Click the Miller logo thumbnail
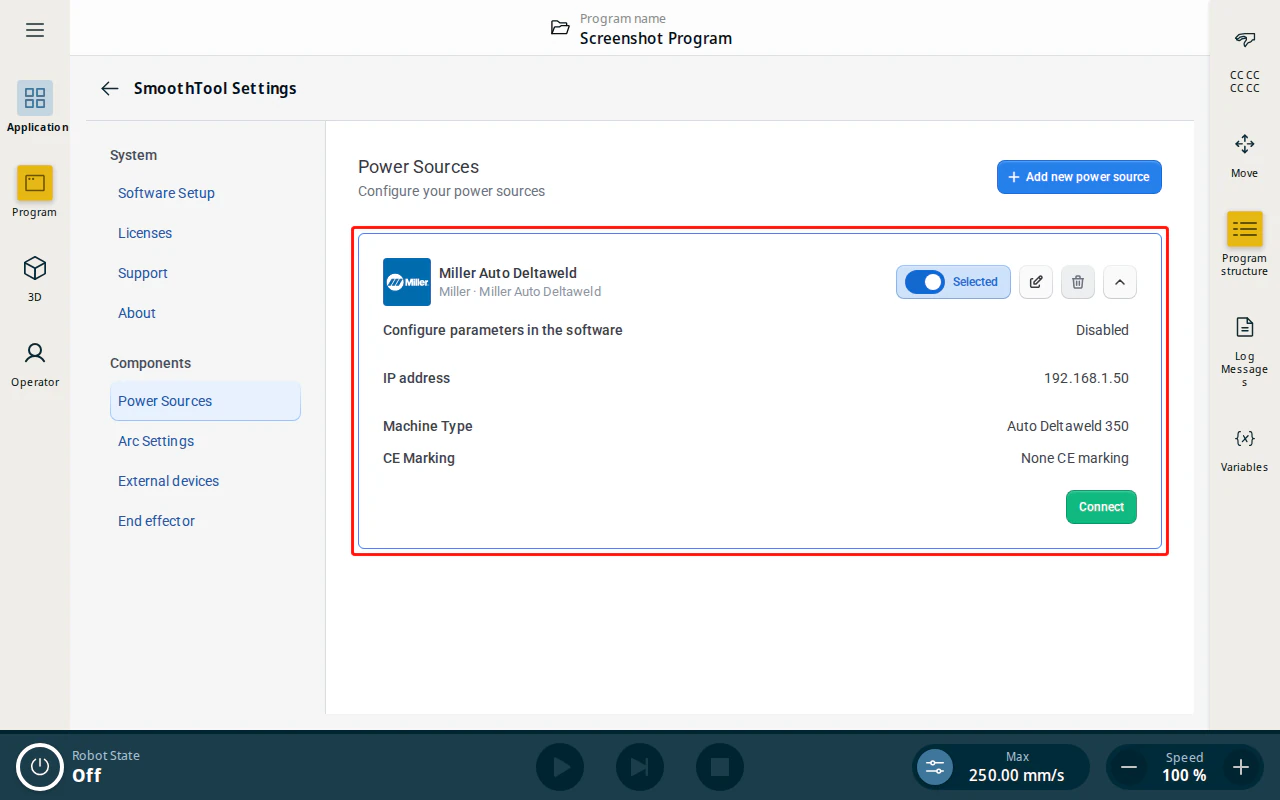Image resolution: width=1280 pixels, height=800 pixels. [x=407, y=282]
